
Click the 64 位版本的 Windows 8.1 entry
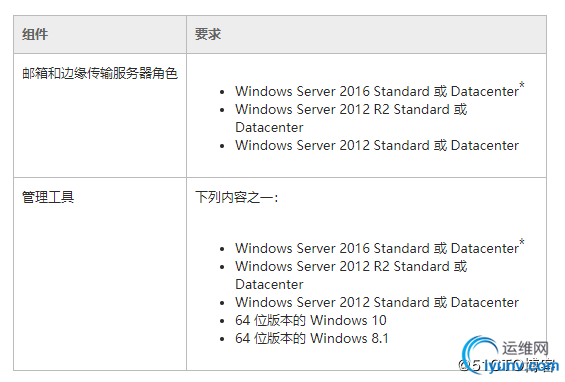point(312,338)
